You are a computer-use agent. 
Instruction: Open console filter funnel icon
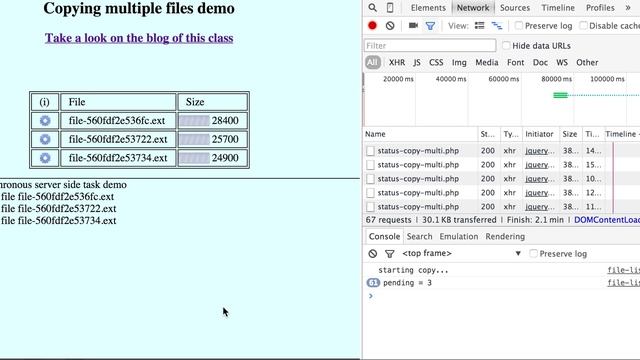click(x=389, y=254)
